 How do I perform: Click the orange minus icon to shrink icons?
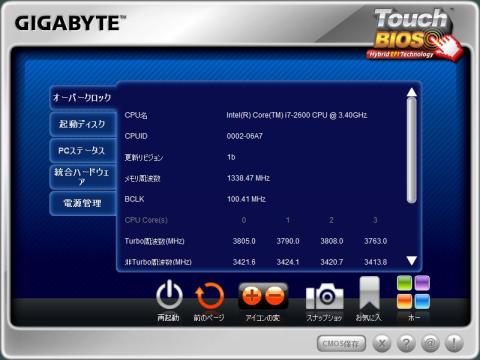(275, 296)
